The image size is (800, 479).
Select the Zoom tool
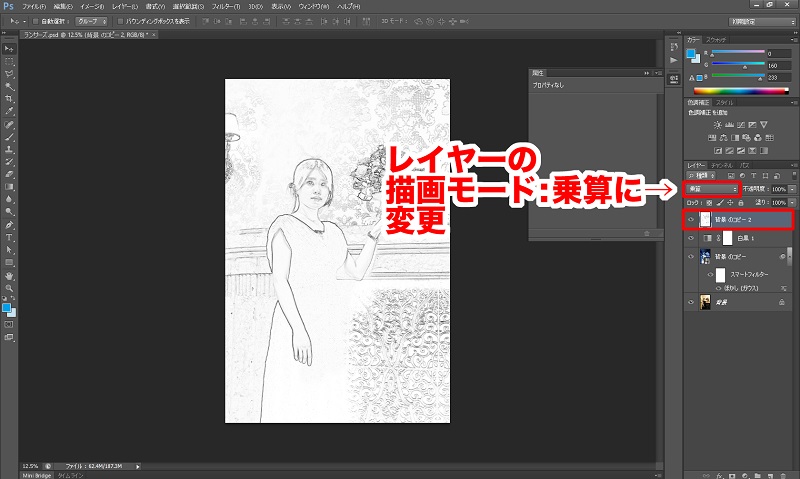coord(9,288)
